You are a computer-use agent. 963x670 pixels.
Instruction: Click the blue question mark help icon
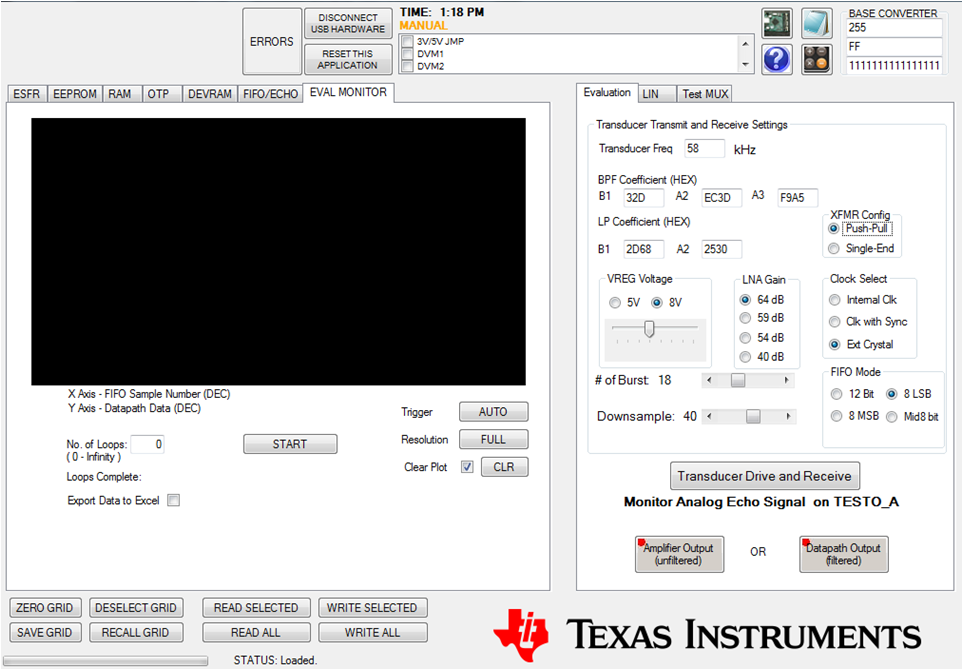776,60
